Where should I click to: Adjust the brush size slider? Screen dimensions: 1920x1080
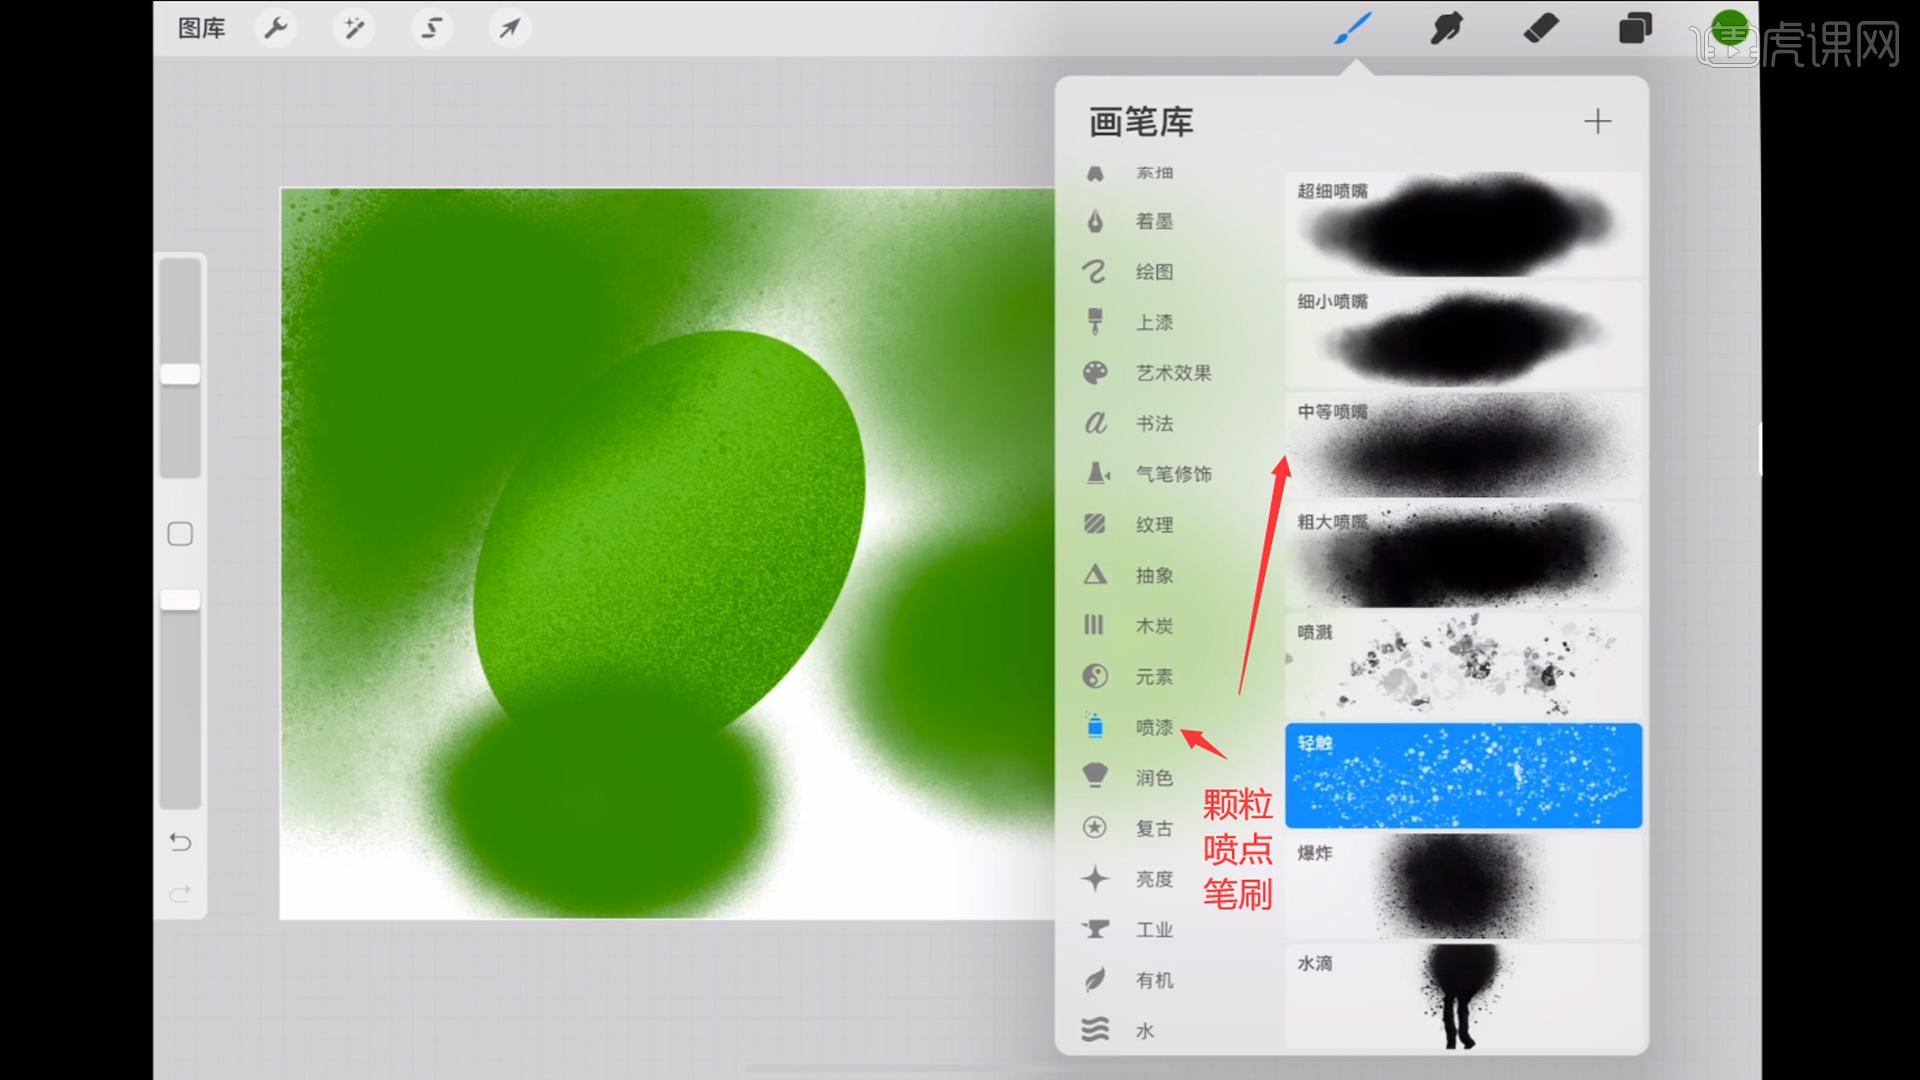[x=180, y=372]
